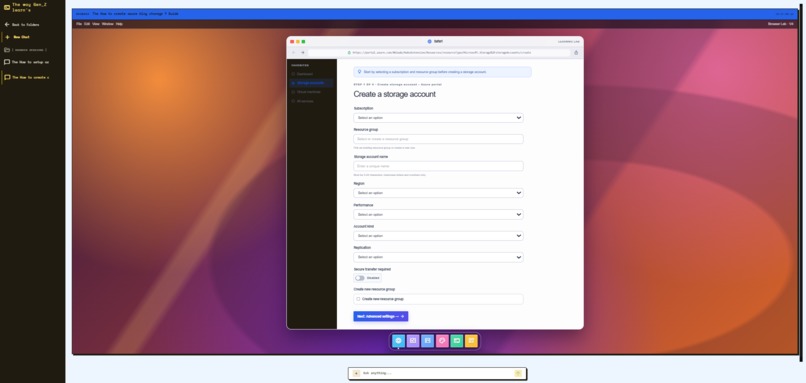This screenshot has width=806, height=383.
Task: Click browser back arrow
Action: [294, 52]
